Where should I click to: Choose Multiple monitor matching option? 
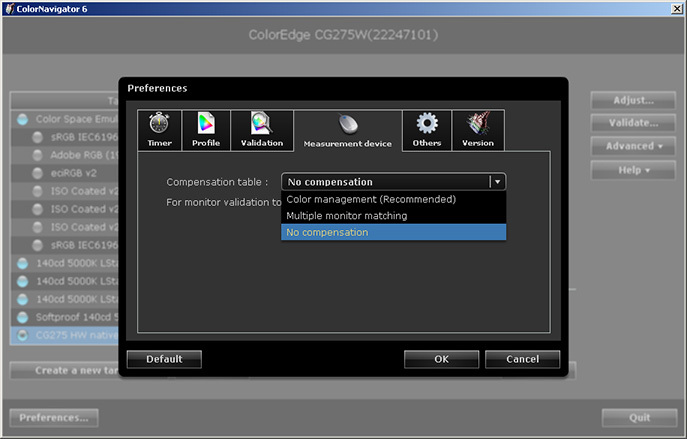click(393, 216)
